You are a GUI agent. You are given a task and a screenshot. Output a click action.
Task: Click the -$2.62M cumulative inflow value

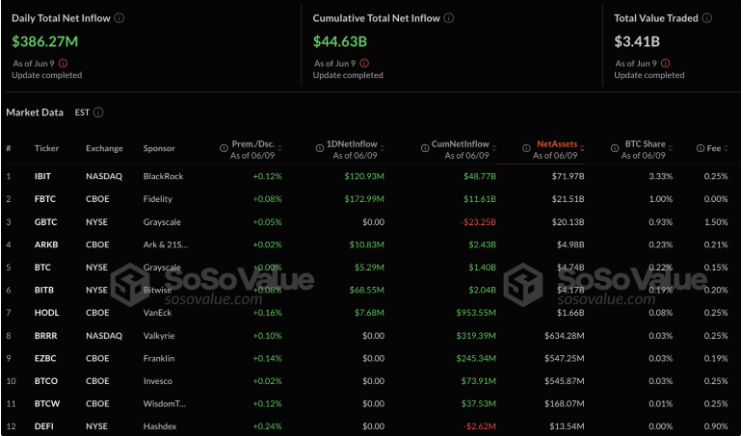[x=479, y=427]
